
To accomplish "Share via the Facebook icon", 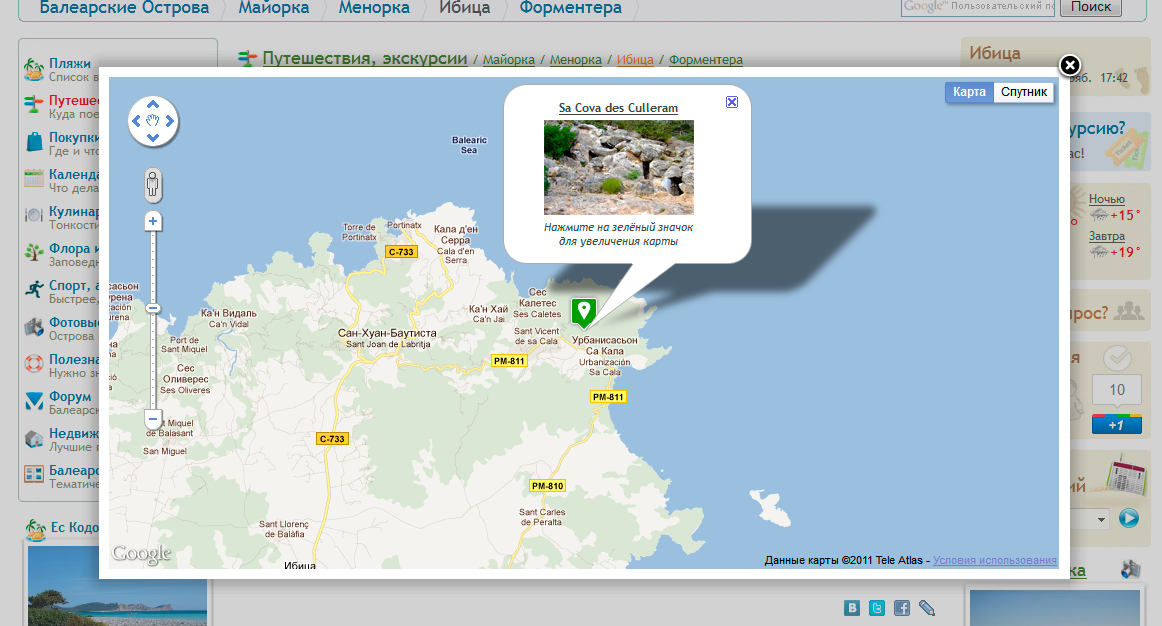I will pyautogui.click(x=901, y=608).
